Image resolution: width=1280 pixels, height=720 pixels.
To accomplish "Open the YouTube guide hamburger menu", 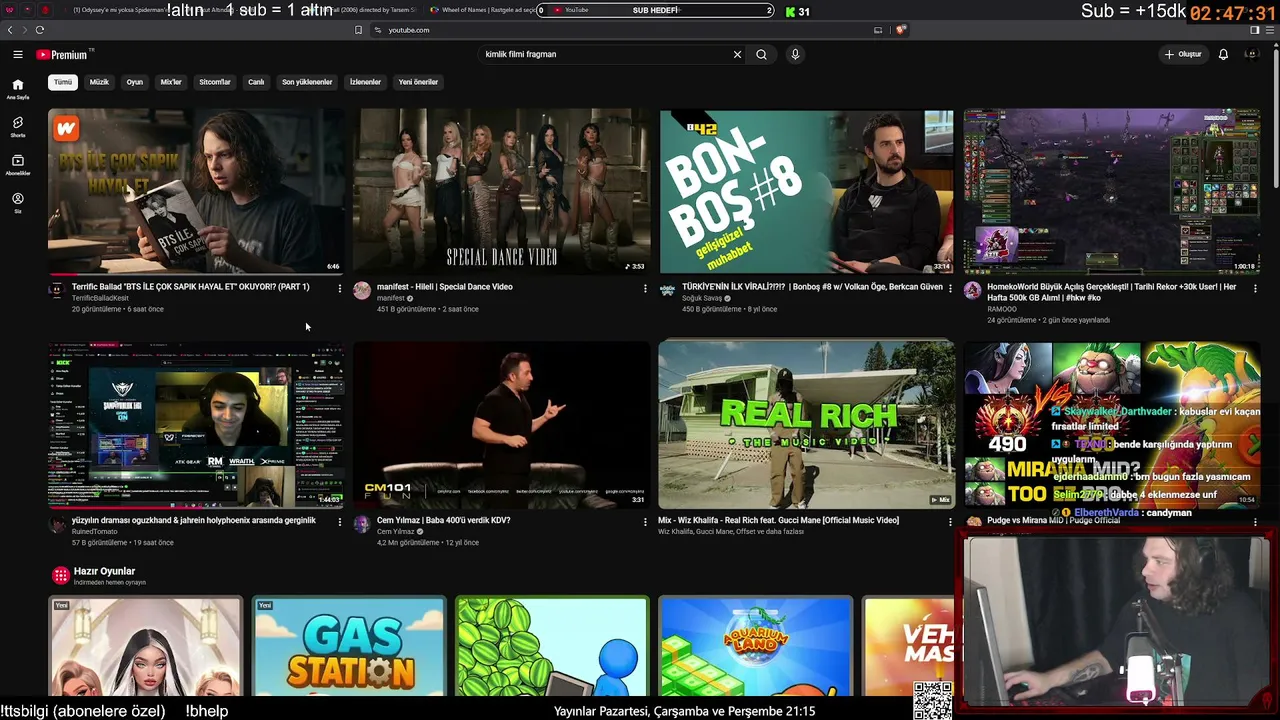I will point(18,55).
